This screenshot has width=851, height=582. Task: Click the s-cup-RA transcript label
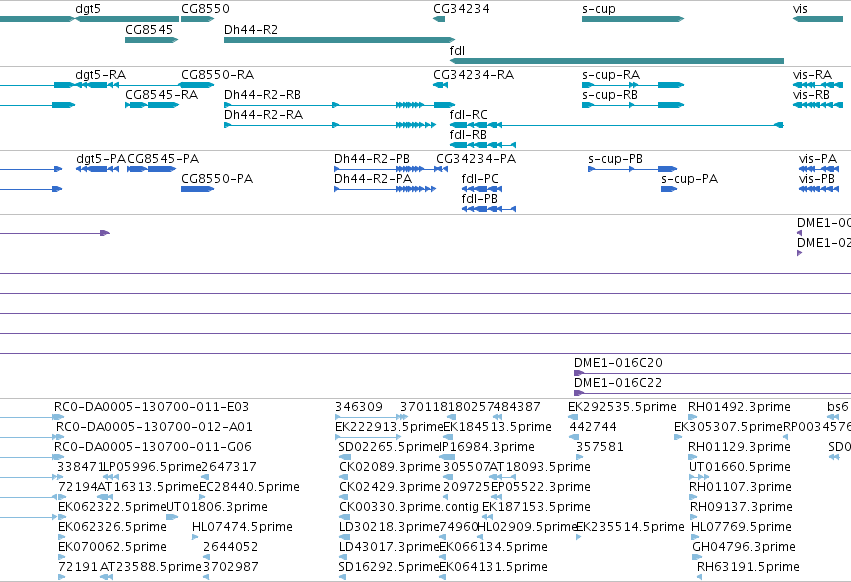coord(611,74)
